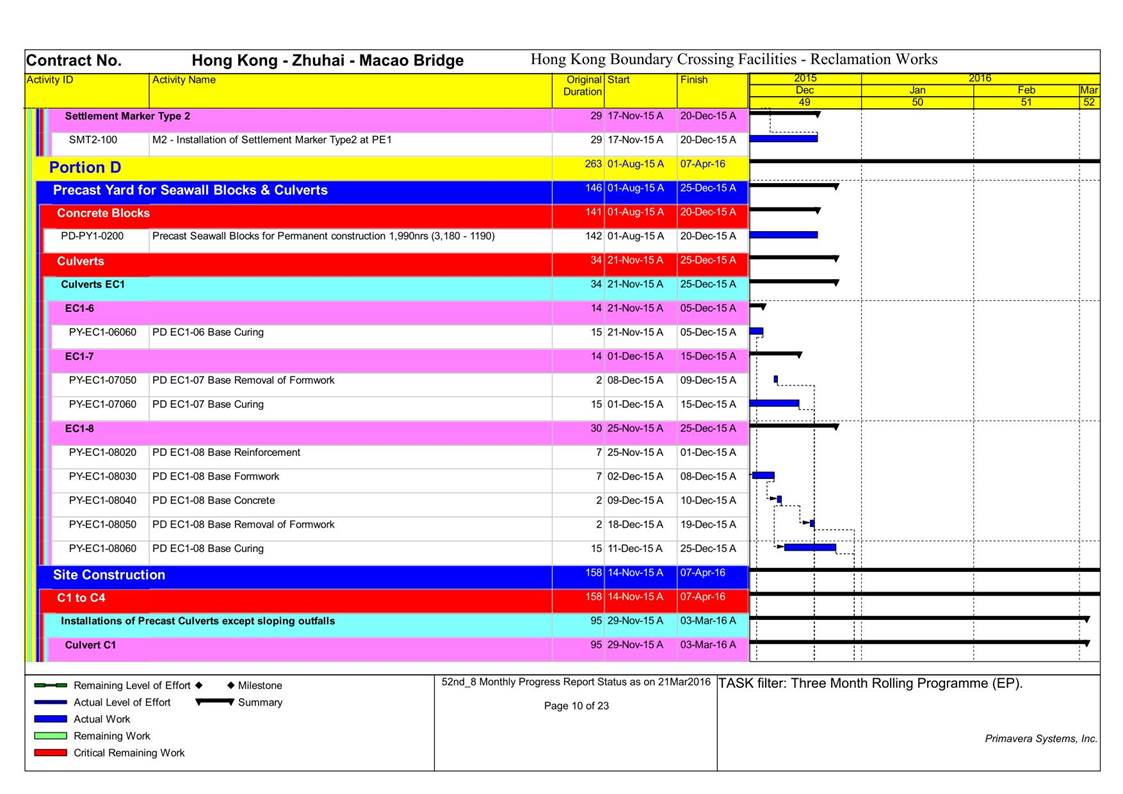Click week number 51 in the timescale
The image size is (1123, 794).
[1026, 102]
